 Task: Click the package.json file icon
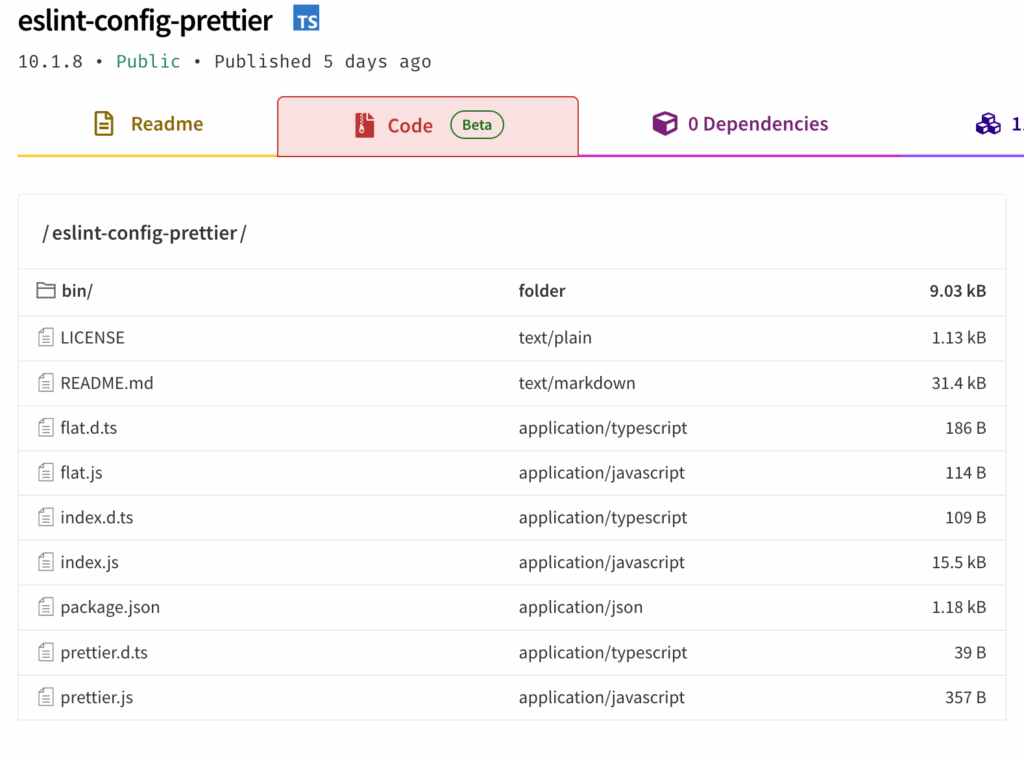[46, 607]
